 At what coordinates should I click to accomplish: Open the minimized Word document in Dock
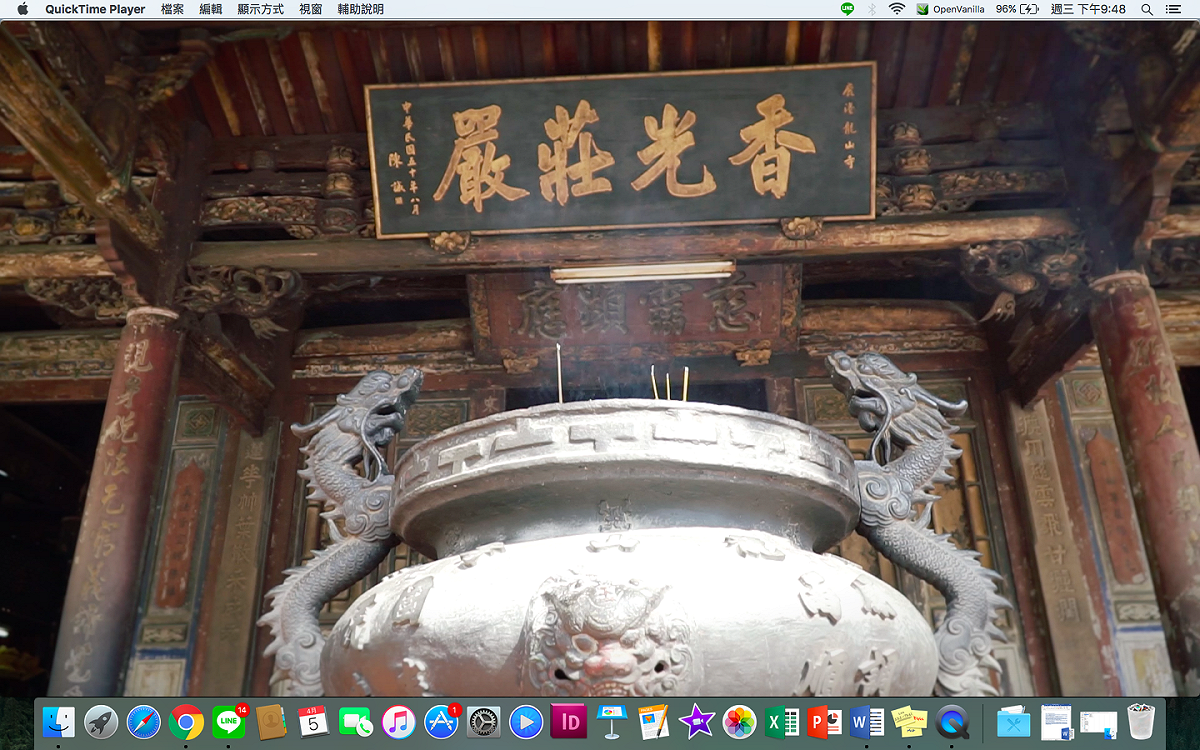pyautogui.click(x=1056, y=721)
